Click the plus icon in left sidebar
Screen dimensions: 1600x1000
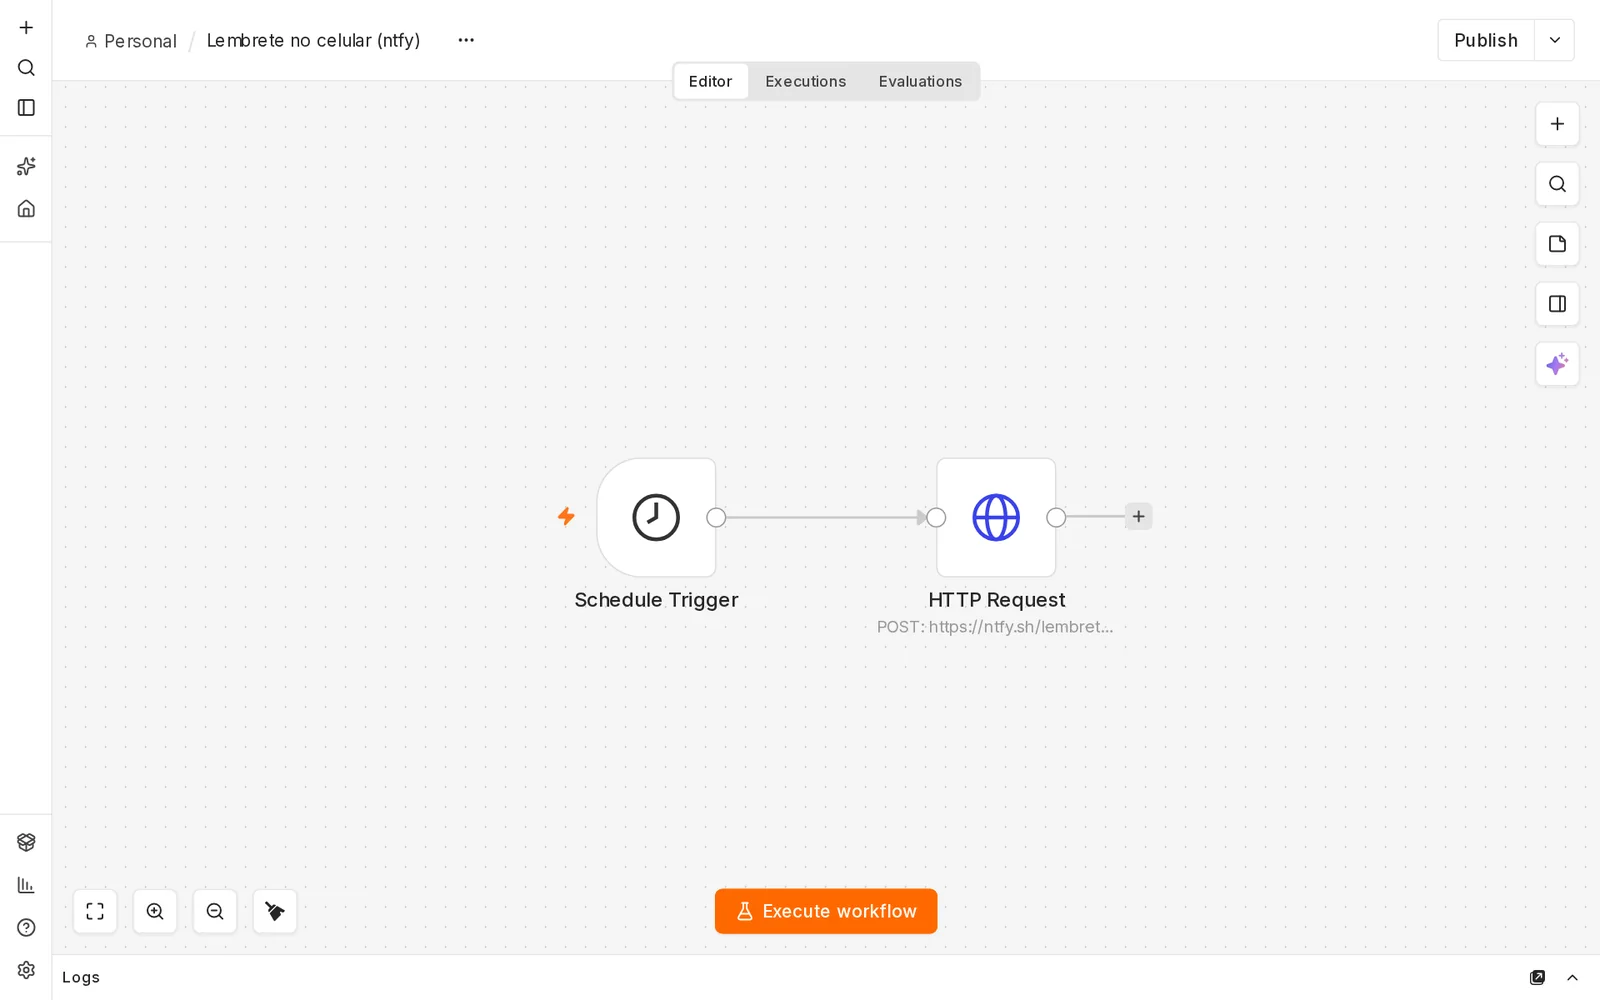(x=26, y=27)
